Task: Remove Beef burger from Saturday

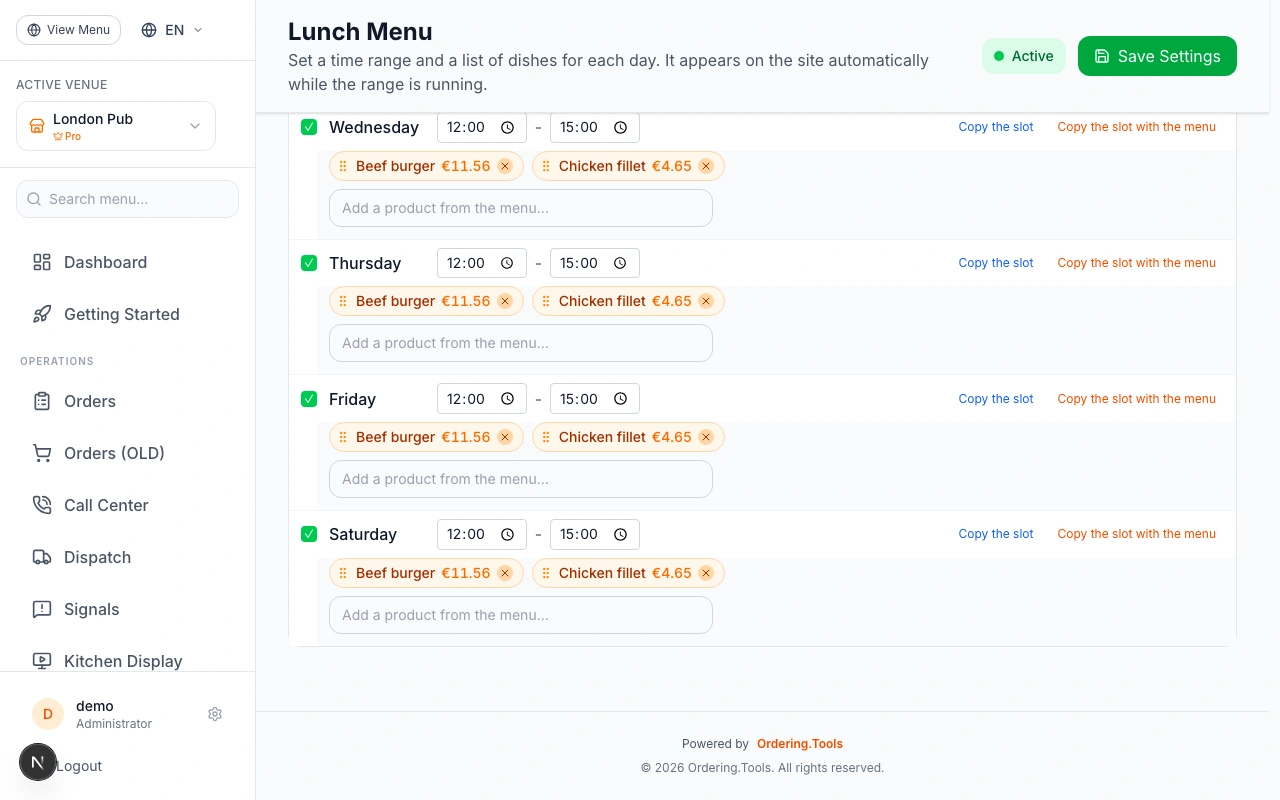Action: [x=505, y=573]
